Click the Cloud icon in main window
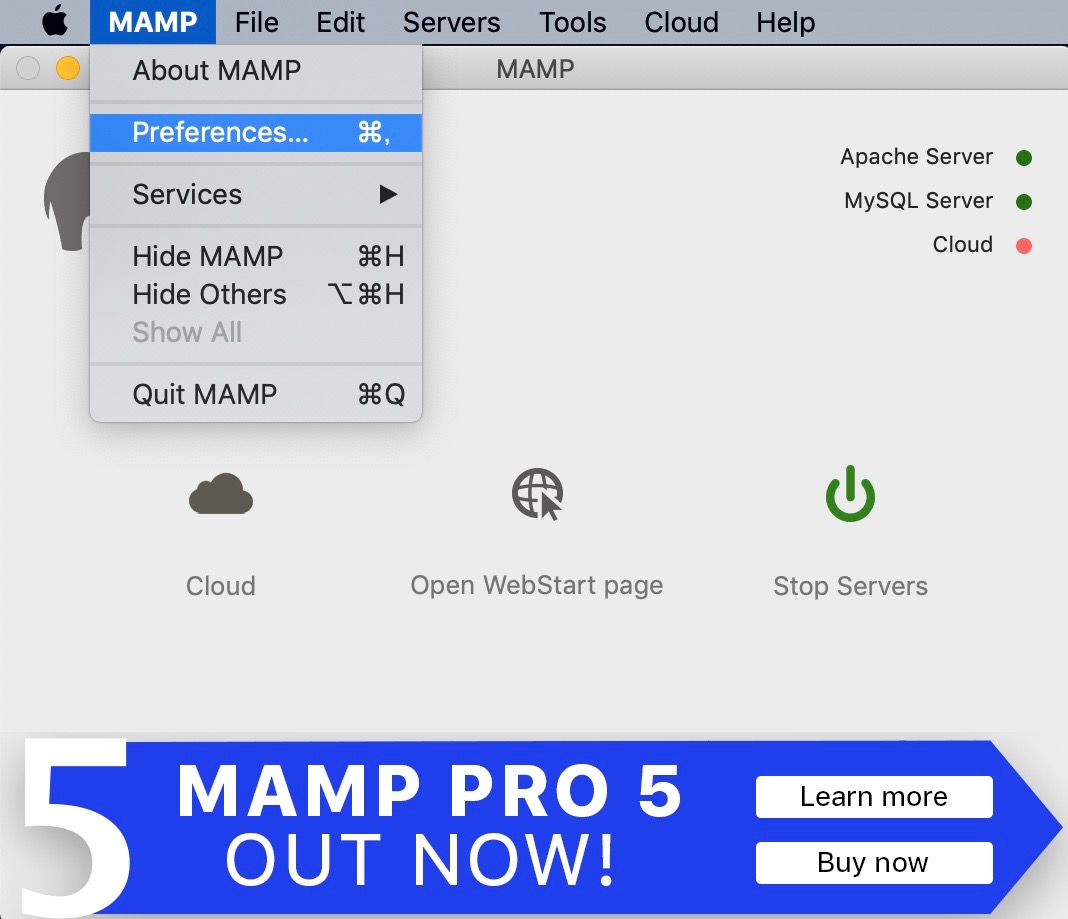This screenshot has height=919, width=1068. pyautogui.click(x=220, y=495)
